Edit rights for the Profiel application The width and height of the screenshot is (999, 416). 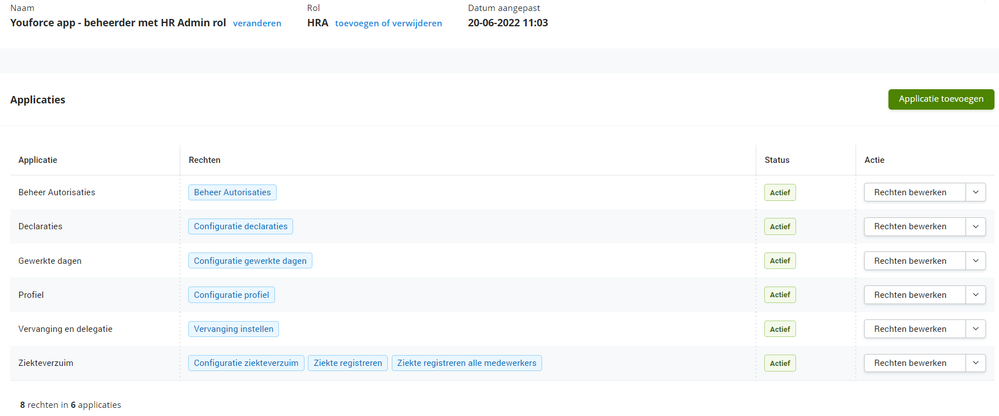click(915, 295)
